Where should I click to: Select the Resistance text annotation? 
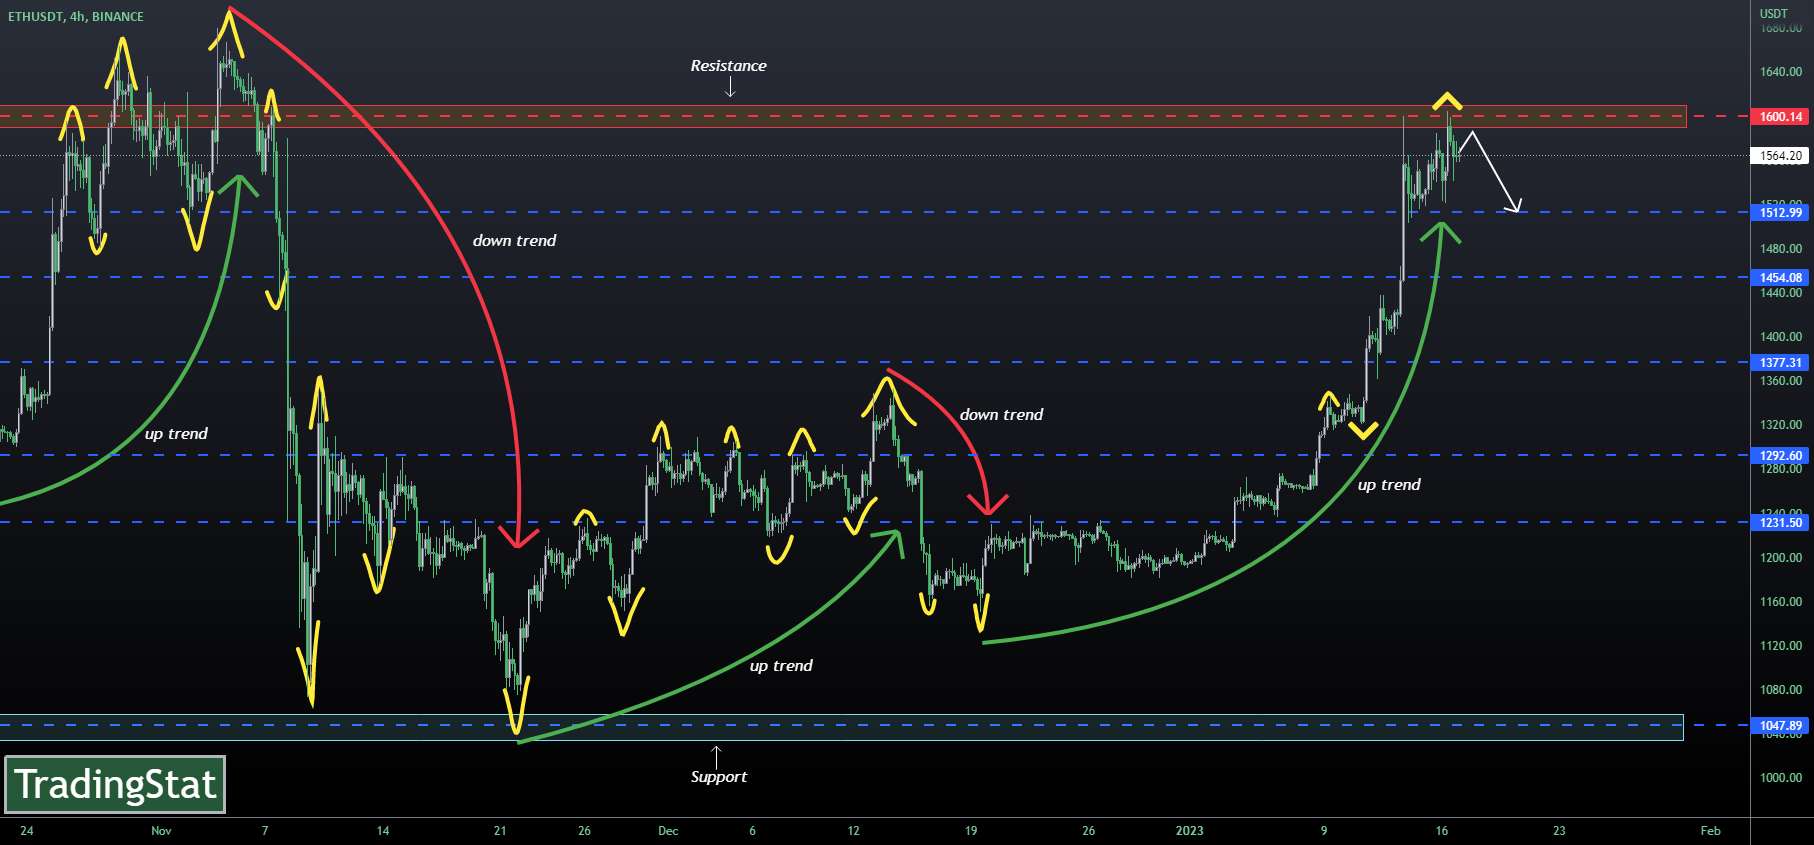[729, 66]
